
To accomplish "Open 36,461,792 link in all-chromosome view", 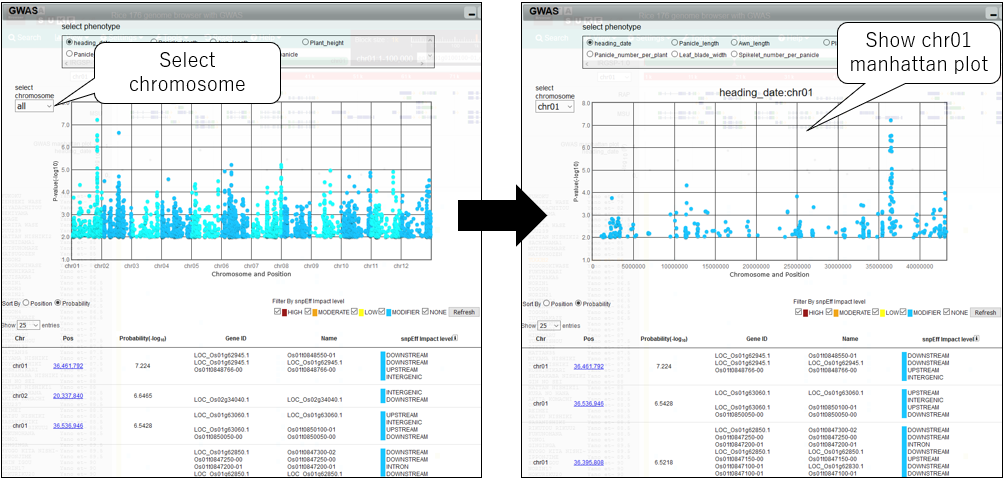I will [x=68, y=366].
